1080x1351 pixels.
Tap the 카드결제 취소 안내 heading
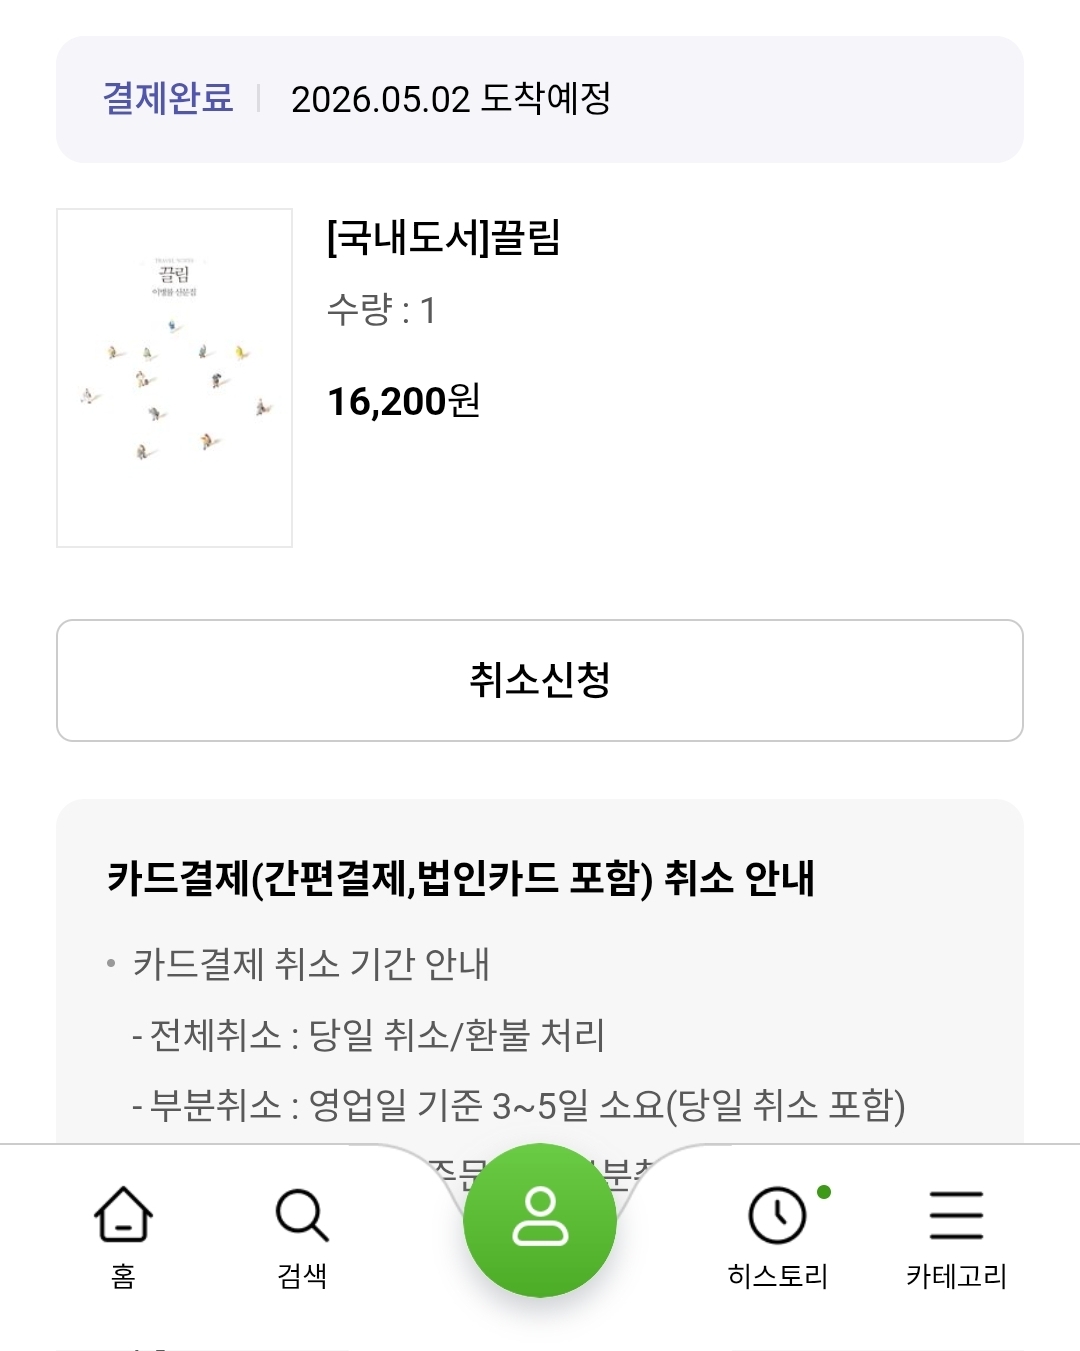461,878
